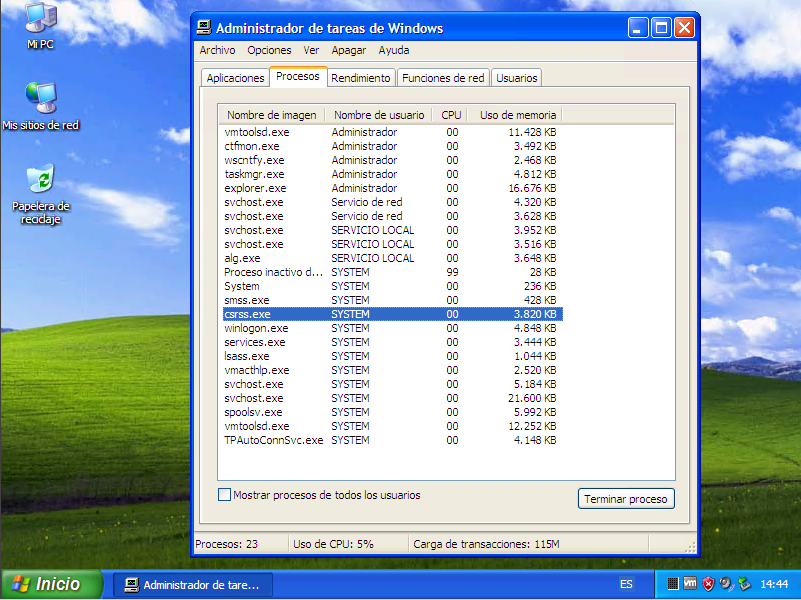The width and height of the screenshot is (801, 600).
Task: Select the vmtoolsd.exe process using 11.428 KB
Action: click(x=392, y=132)
